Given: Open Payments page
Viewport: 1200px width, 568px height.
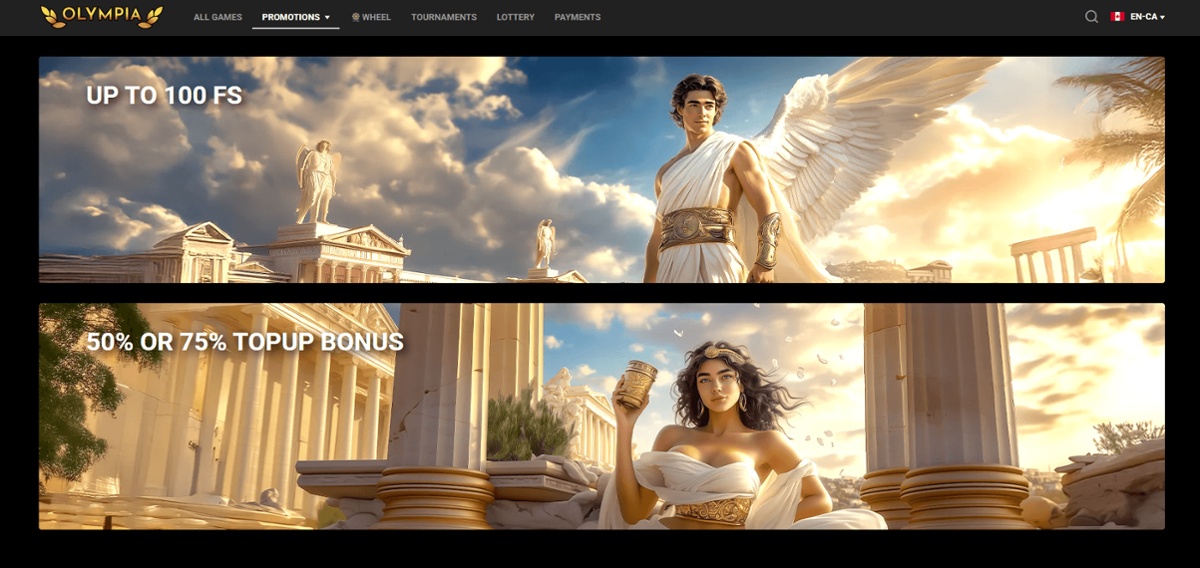Looking at the screenshot, I should pyautogui.click(x=578, y=17).
